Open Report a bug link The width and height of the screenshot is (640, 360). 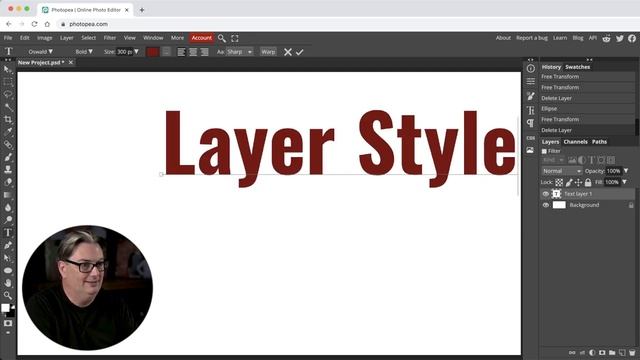click(x=531, y=38)
